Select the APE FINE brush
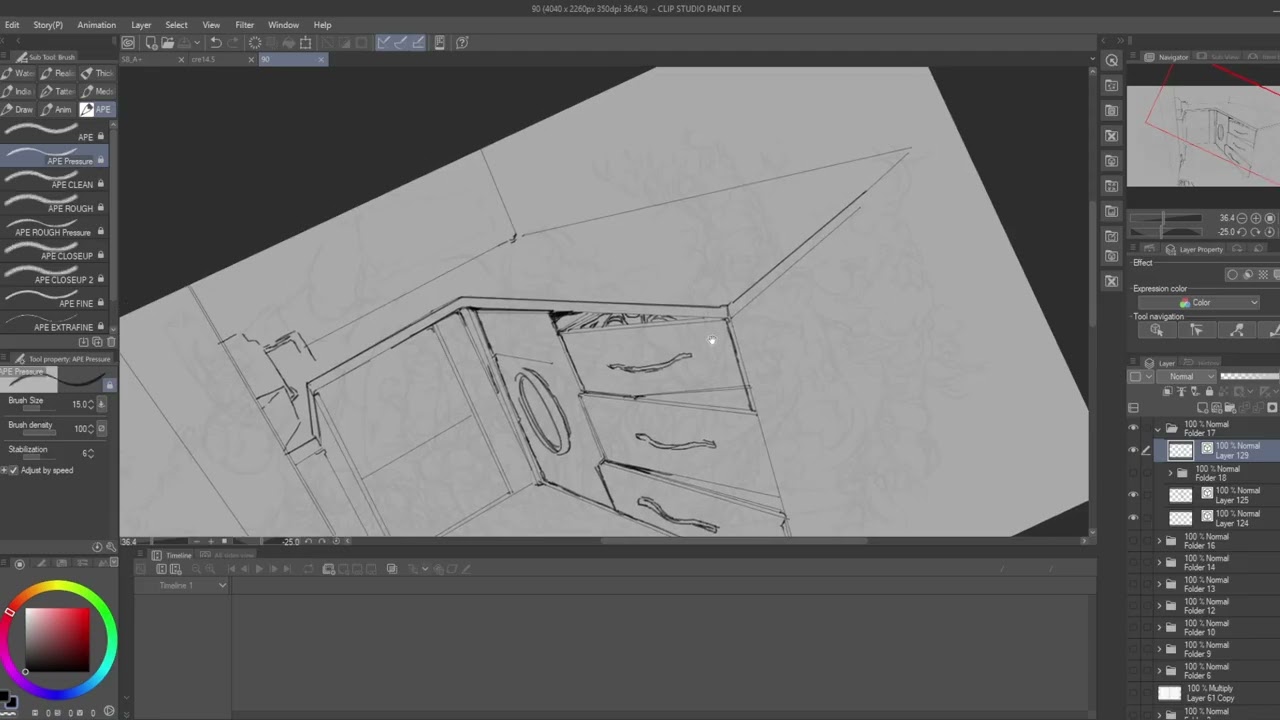 (x=54, y=299)
